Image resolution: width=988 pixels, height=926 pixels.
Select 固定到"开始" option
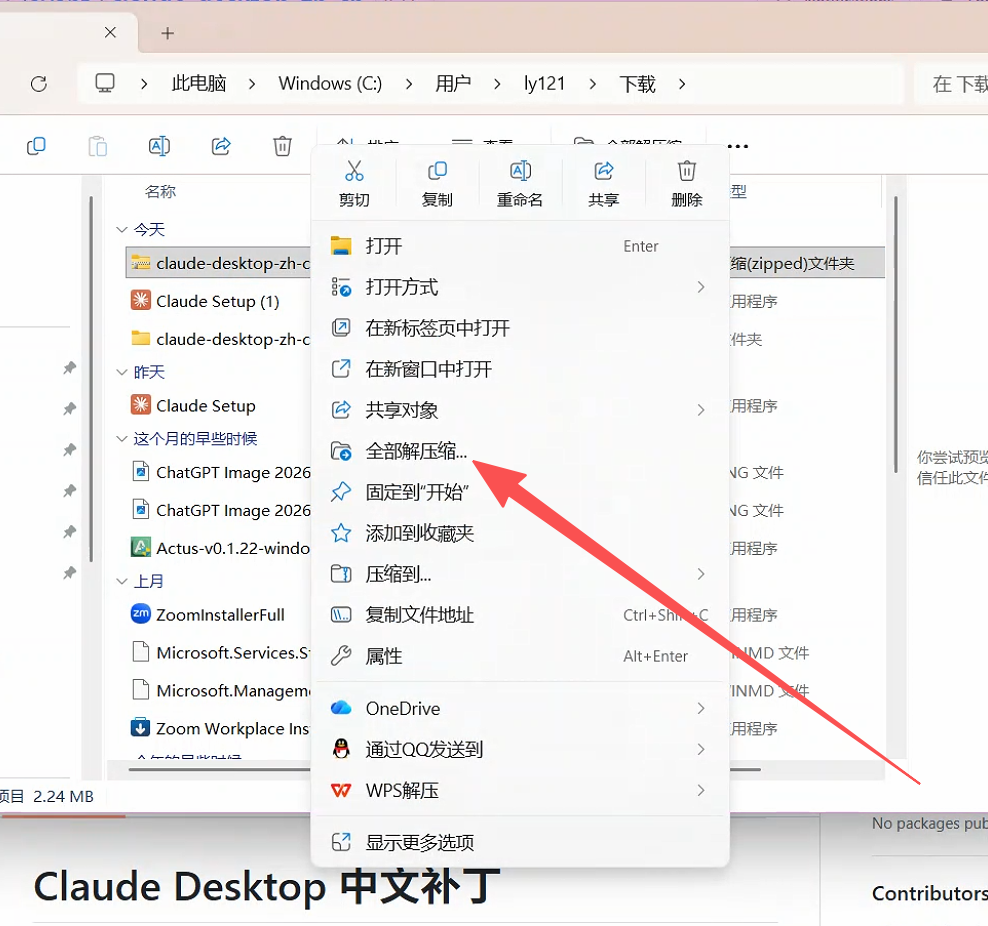point(520,492)
